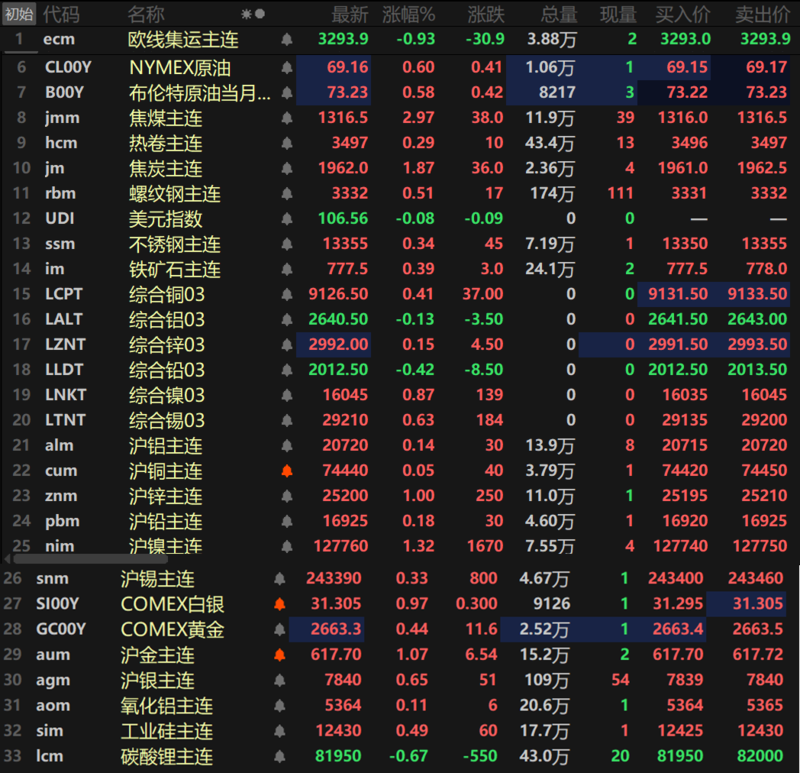Sort by 涨幅% column header
Viewport: 800px width, 773px height.
point(412,14)
